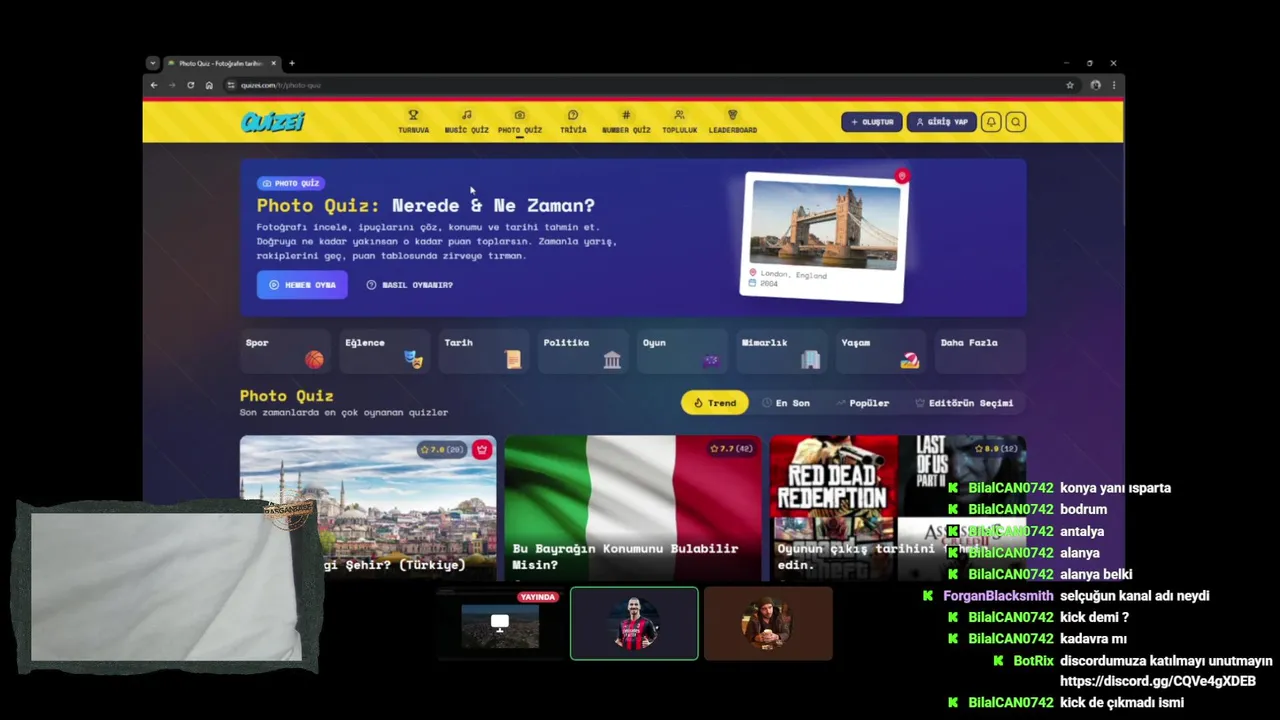The image size is (1280, 720).
Task: Click the rating 7.0 (29) badge
Action: pyautogui.click(x=441, y=450)
